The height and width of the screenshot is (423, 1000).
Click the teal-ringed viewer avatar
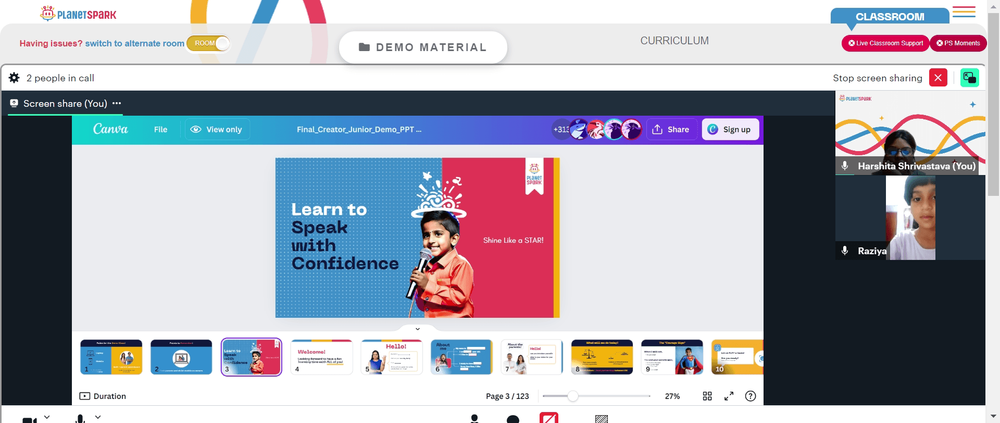coord(614,129)
